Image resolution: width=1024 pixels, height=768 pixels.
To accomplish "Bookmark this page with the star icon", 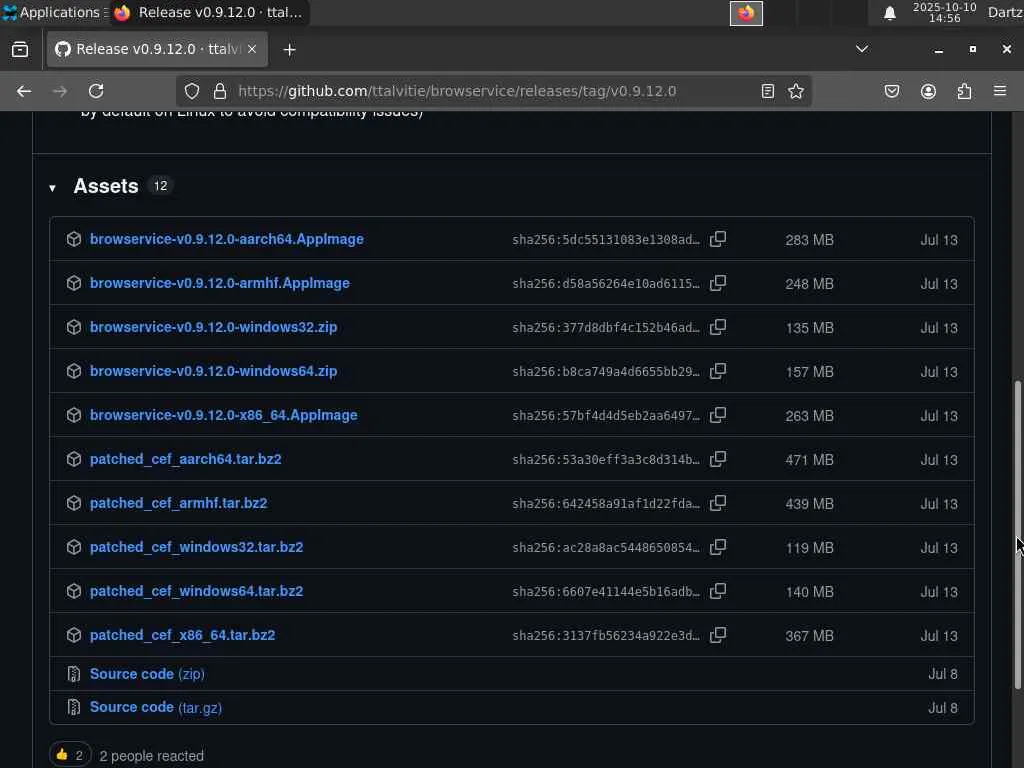I will [x=795, y=91].
